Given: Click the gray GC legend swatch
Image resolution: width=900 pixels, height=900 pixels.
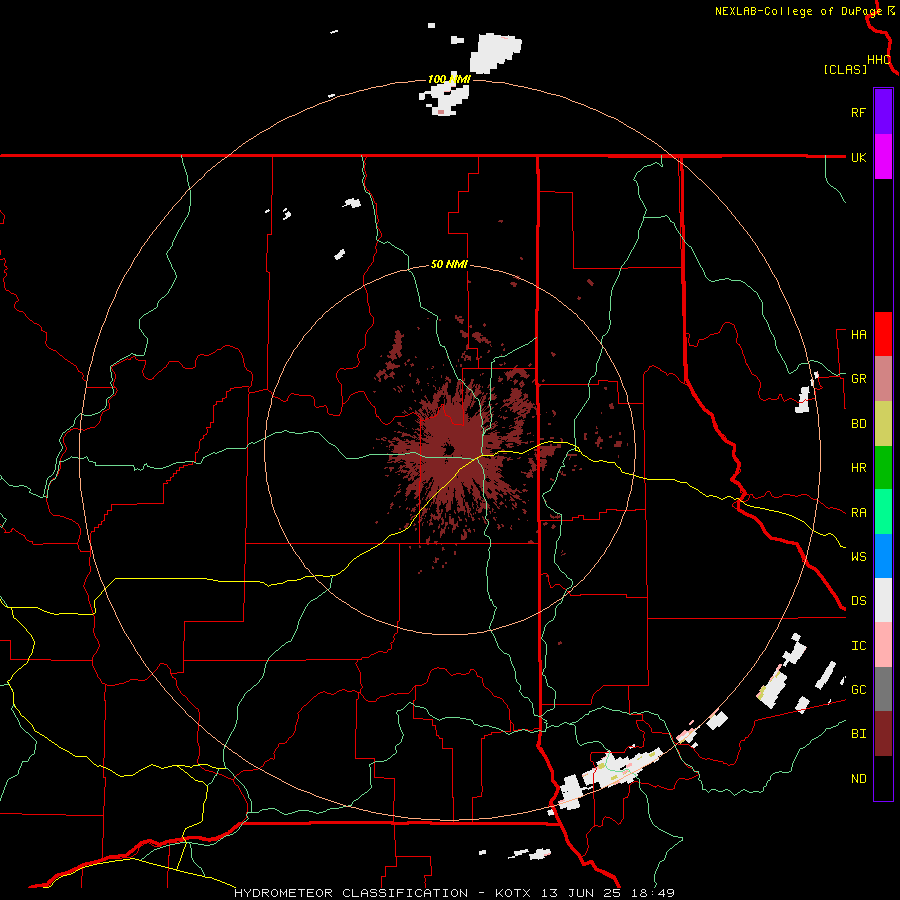Looking at the screenshot, I should point(883,689).
